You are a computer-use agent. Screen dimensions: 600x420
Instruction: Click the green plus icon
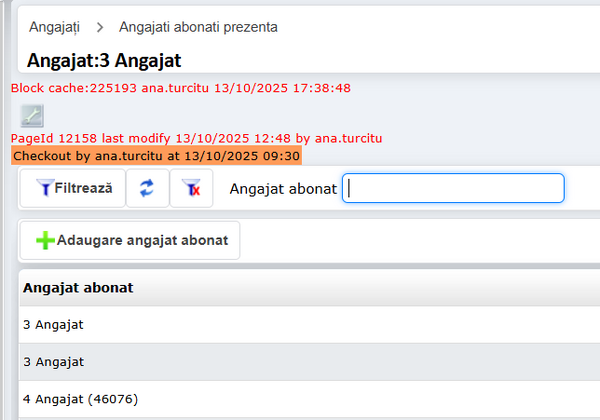pyautogui.click(x=45, y=241)
